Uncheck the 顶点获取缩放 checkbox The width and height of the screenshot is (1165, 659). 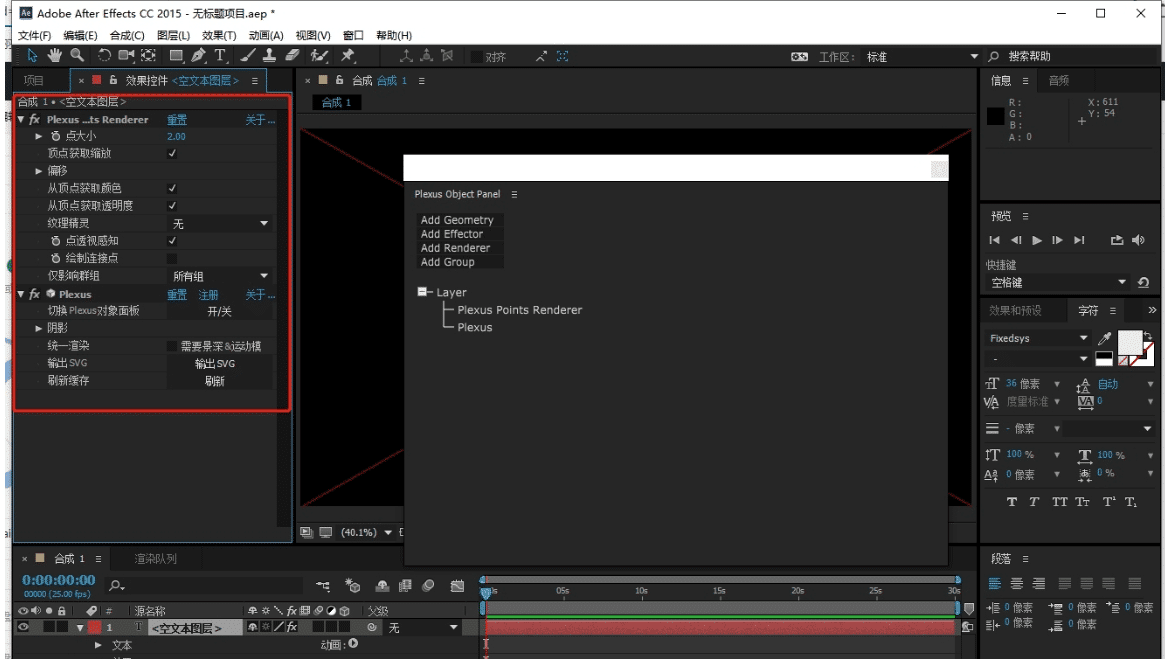click(172, 154)
